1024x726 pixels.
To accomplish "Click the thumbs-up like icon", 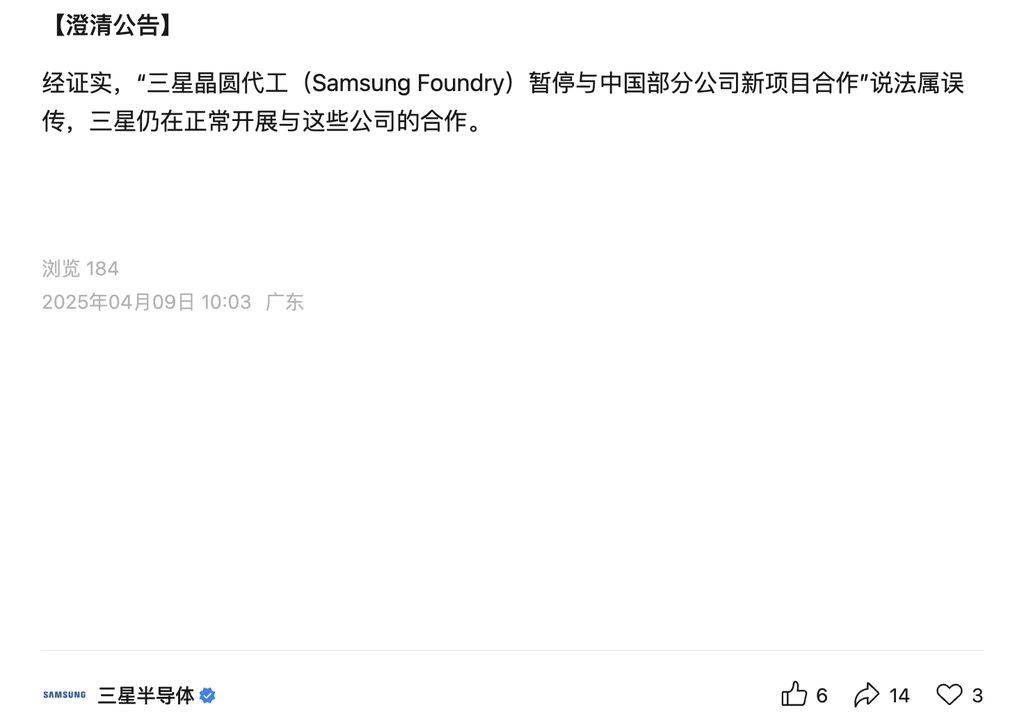I will coord(793,694).
